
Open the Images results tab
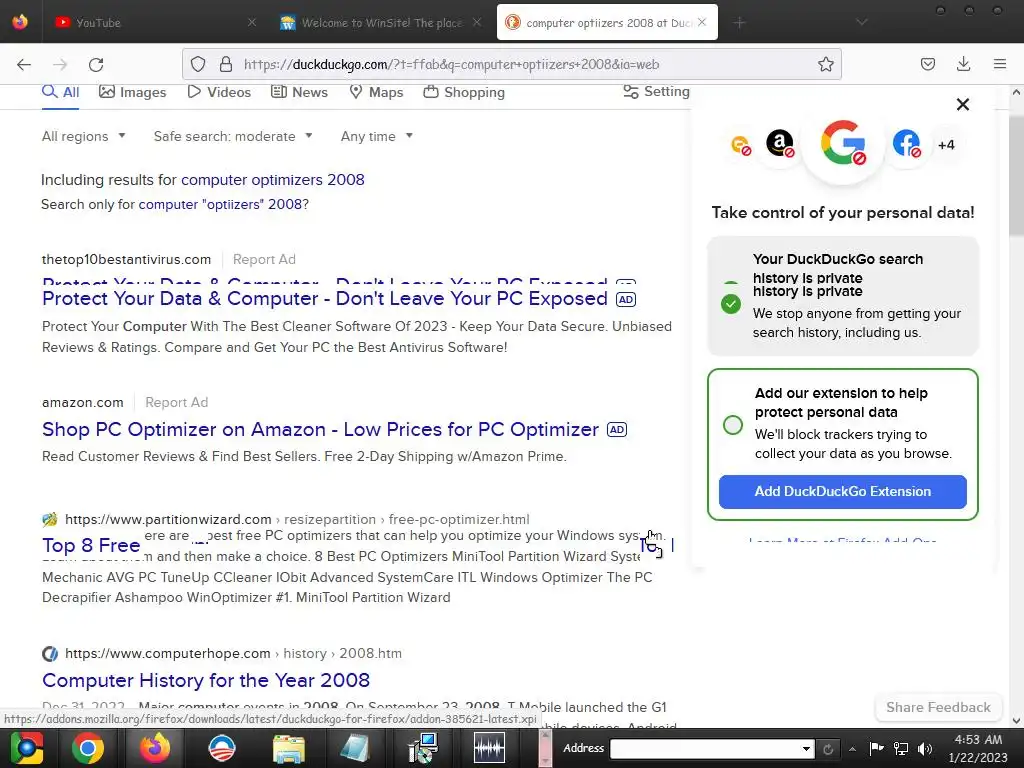click(x=133, y=92)
